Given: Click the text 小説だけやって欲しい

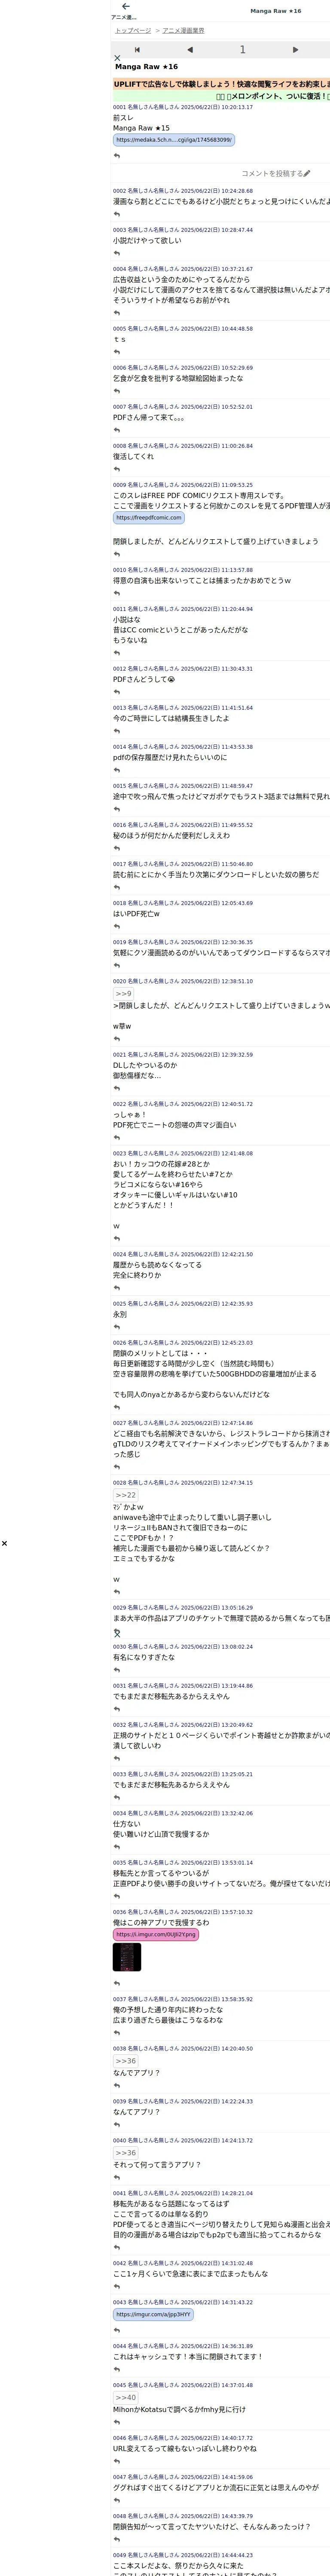Looking at the screenshot, I should [147, 241].
